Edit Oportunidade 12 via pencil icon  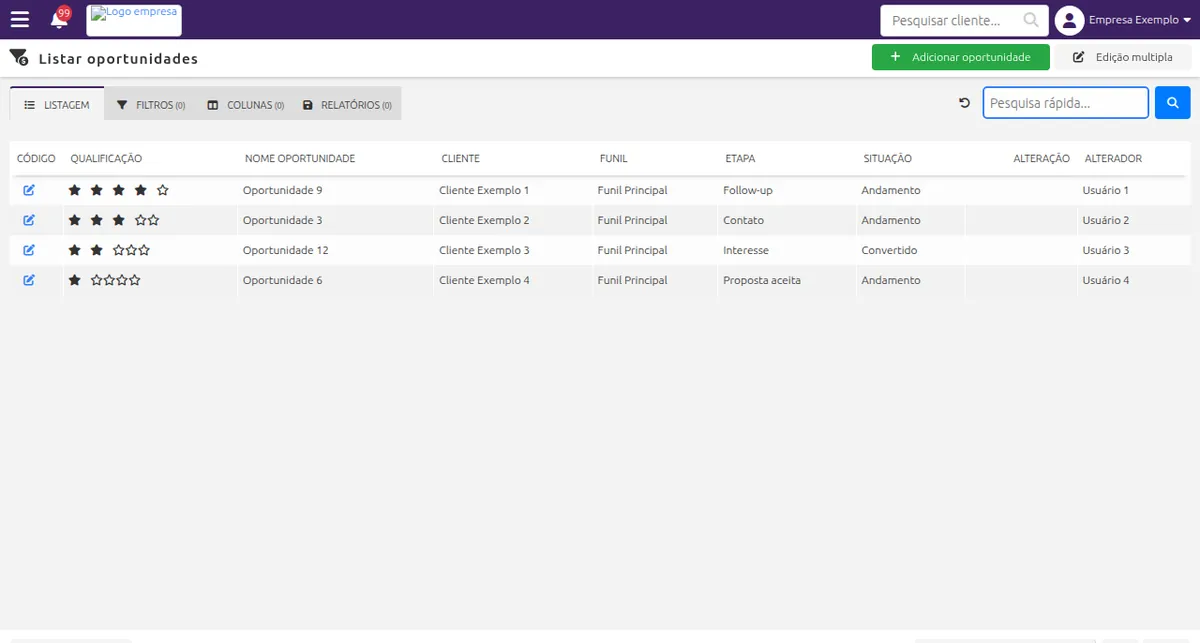click(29, 250)
